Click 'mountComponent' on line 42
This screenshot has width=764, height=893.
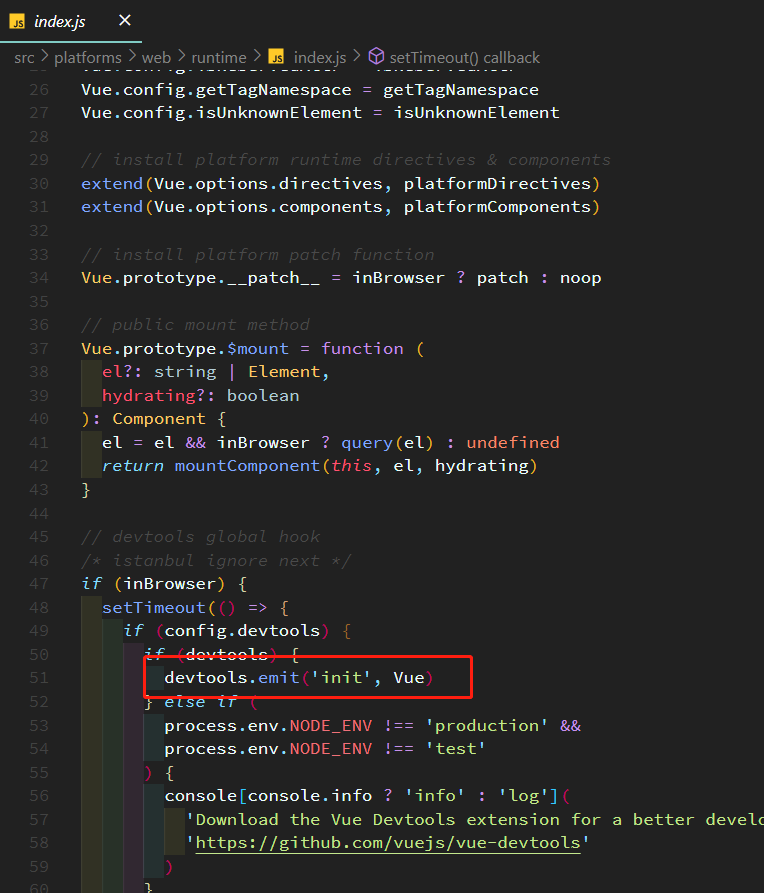[247, 466]
